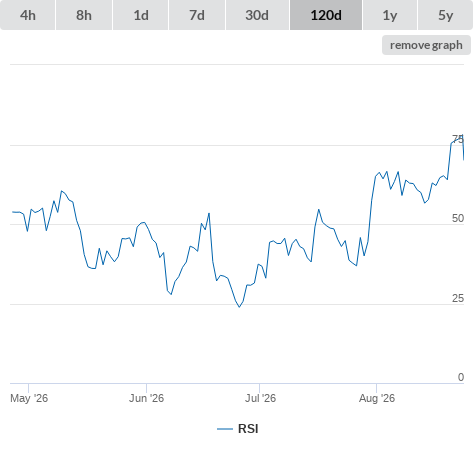The width and height of the screenshot is (474, 455).
Task: Click the Jul '26 axis label
Action: click(260, 398)
